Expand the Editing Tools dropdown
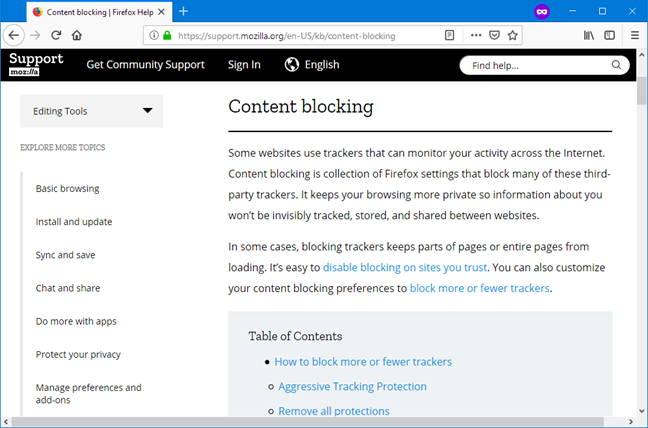The width and height of the screenshot is (648, 428). [92, 111]
